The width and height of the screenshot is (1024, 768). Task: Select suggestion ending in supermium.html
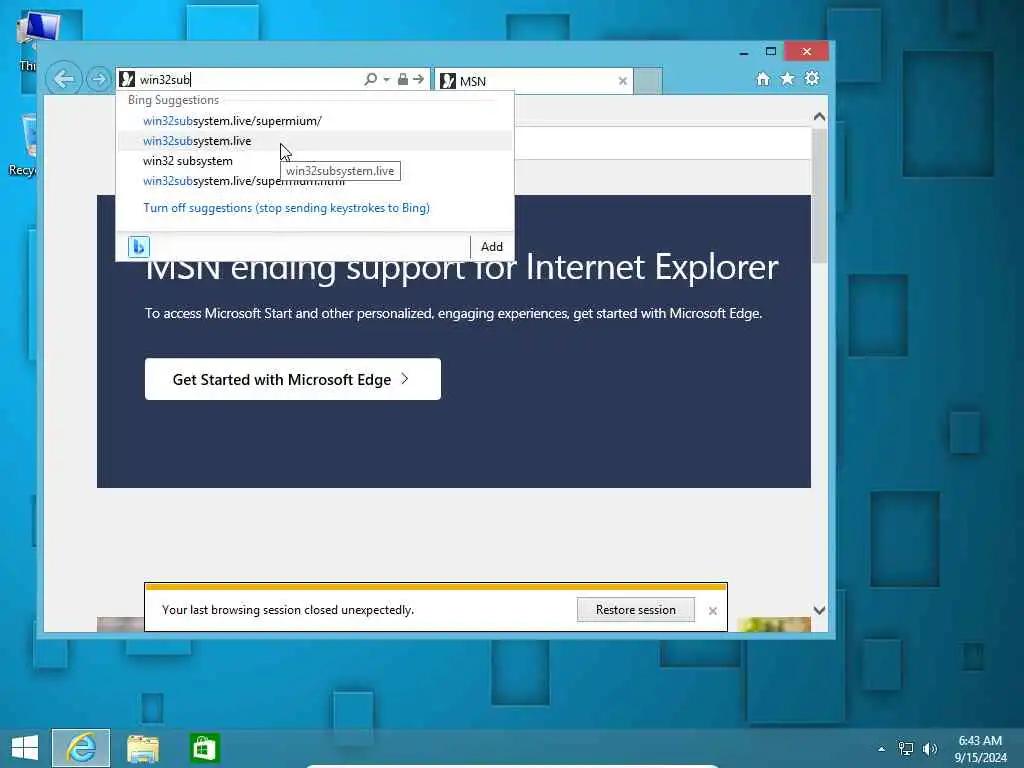[314, 181]
